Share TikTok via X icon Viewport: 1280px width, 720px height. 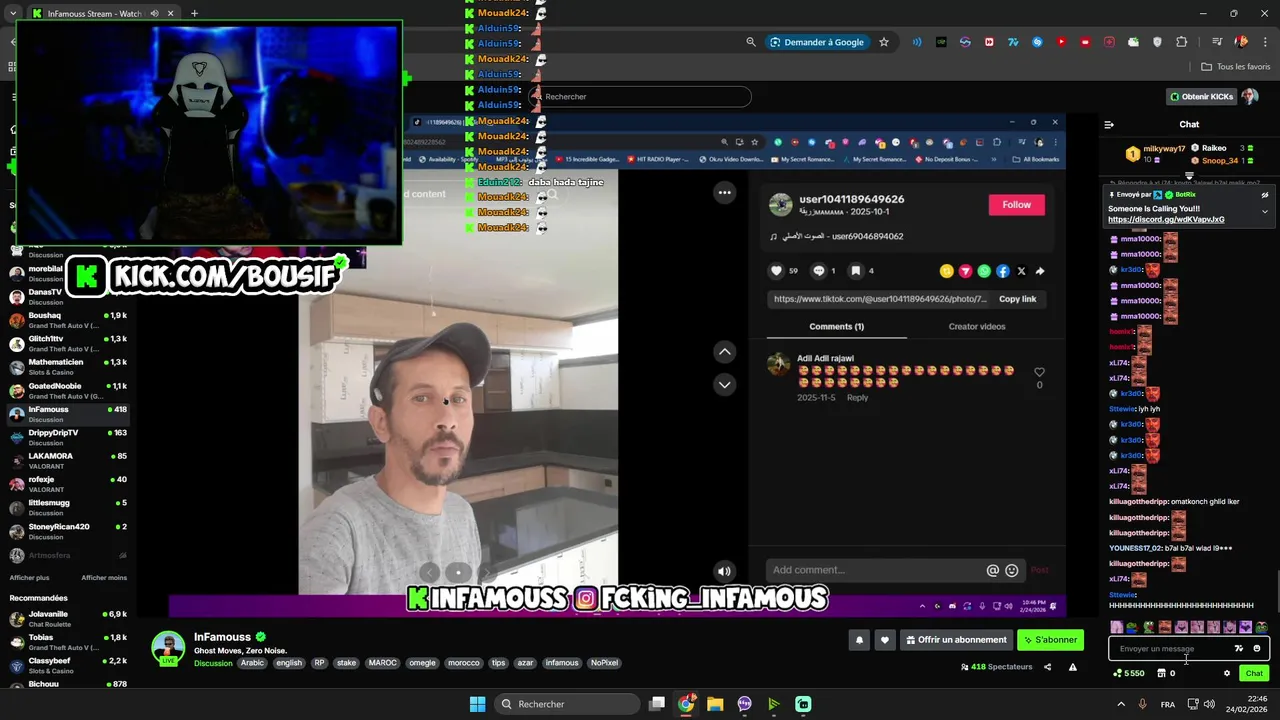tap(1021, 271)
